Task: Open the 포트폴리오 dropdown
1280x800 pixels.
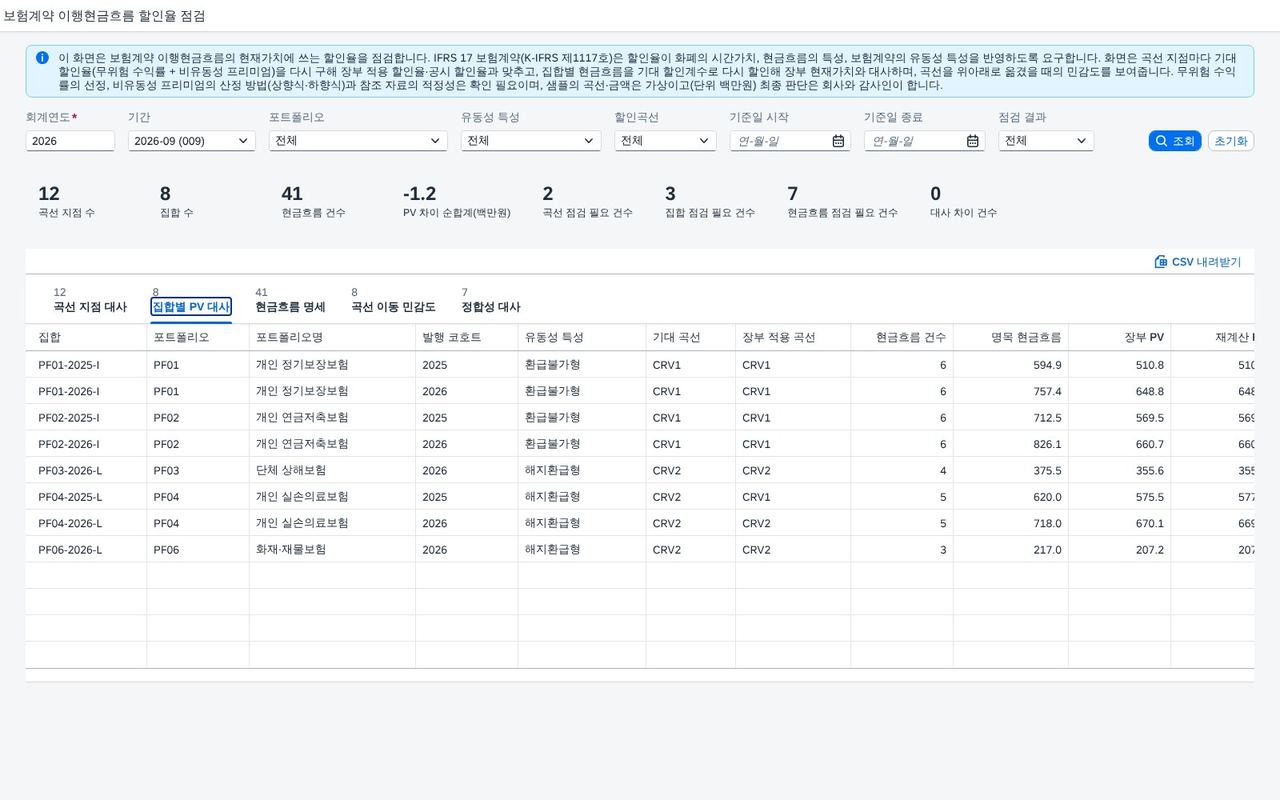Action: click(358, 141)
